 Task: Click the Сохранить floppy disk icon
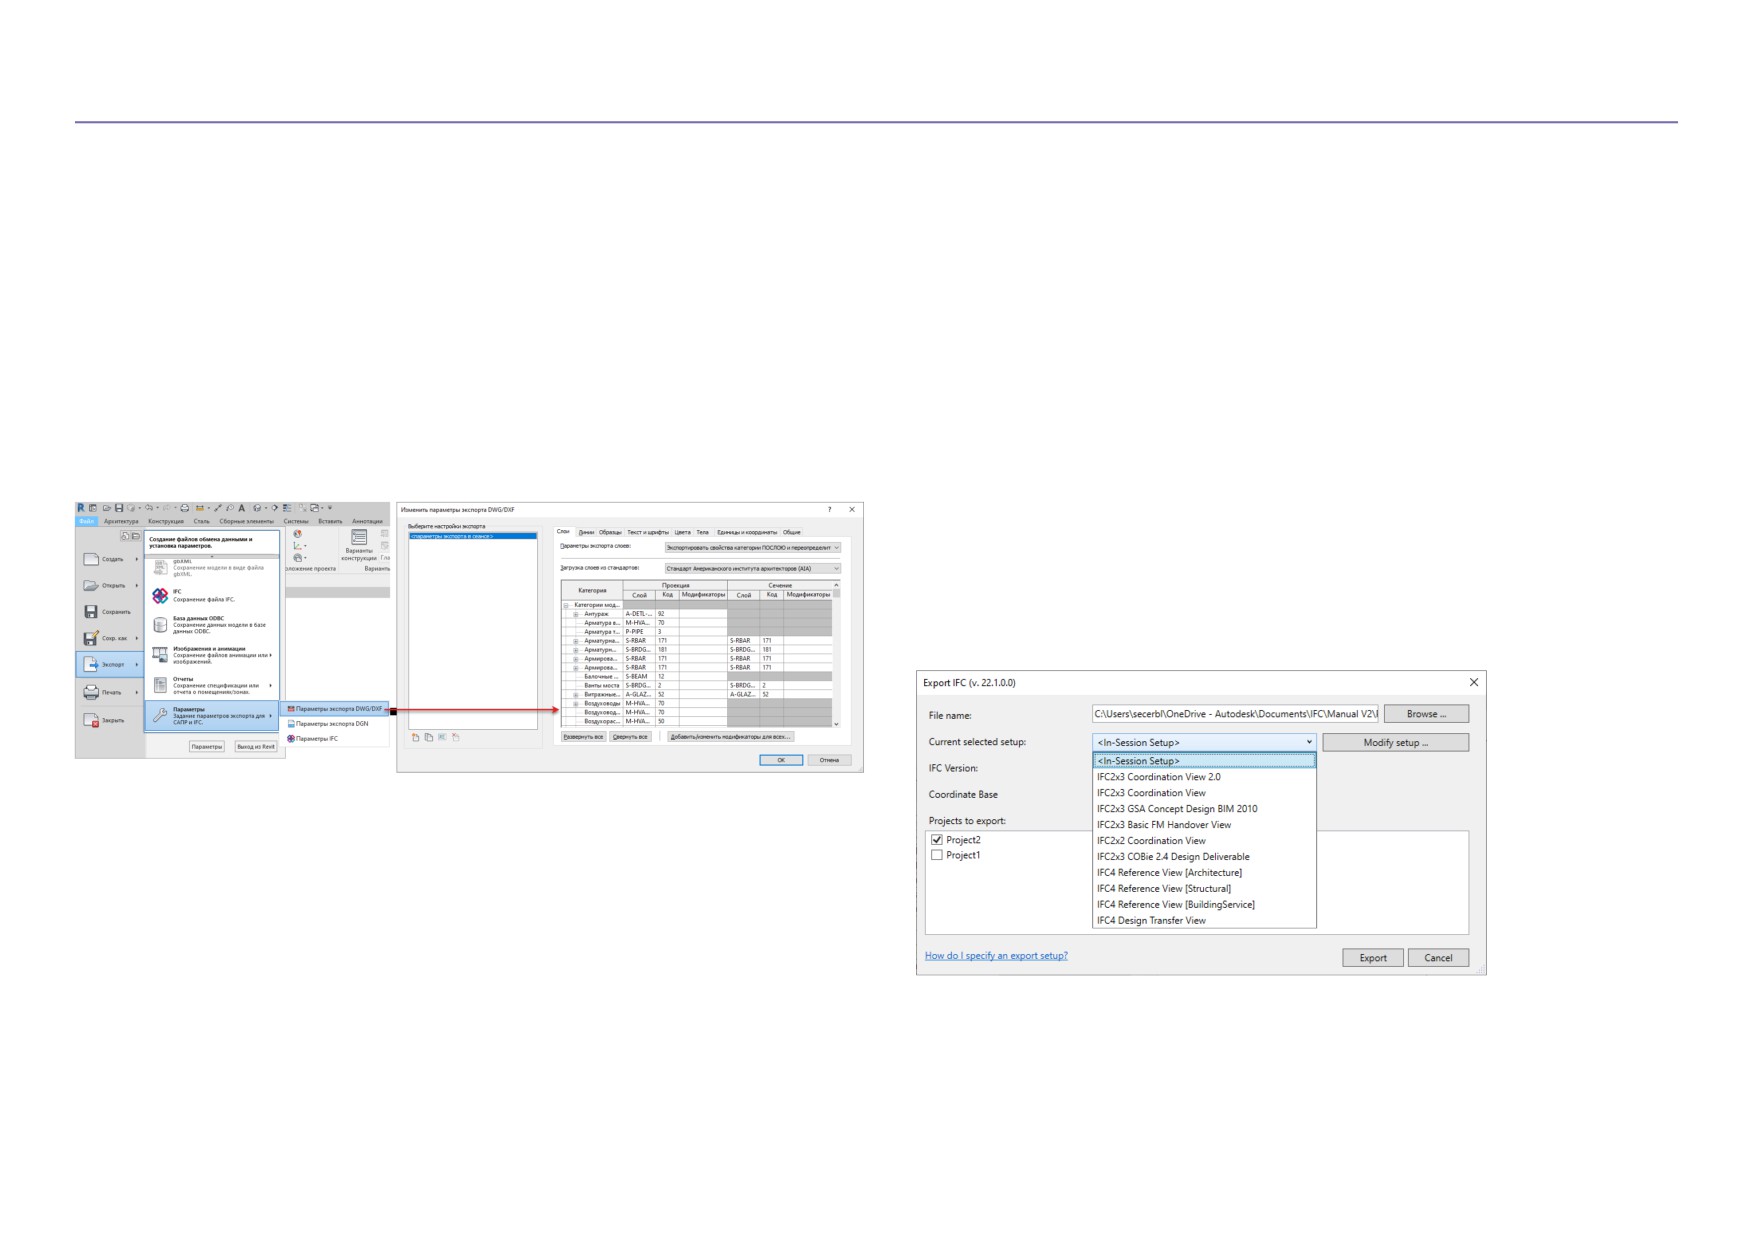click(x=91, y=612)
